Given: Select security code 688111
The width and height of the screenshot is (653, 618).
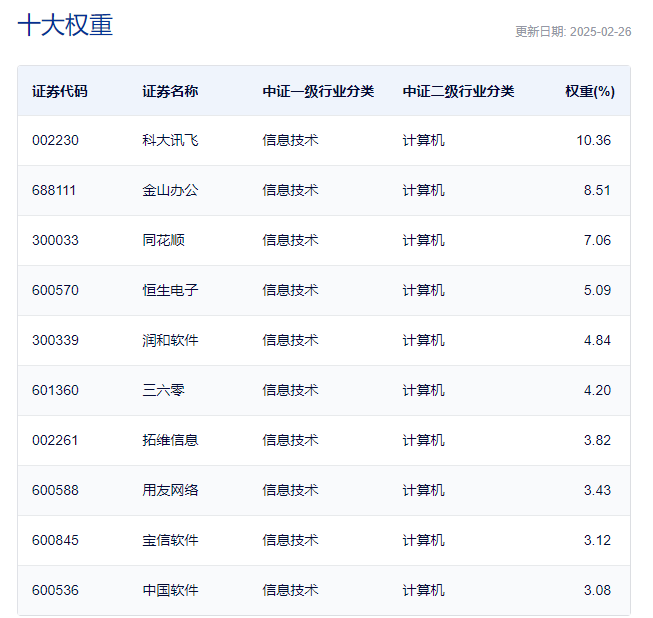Looking at the screenshot, I should (x=54, y=190).
